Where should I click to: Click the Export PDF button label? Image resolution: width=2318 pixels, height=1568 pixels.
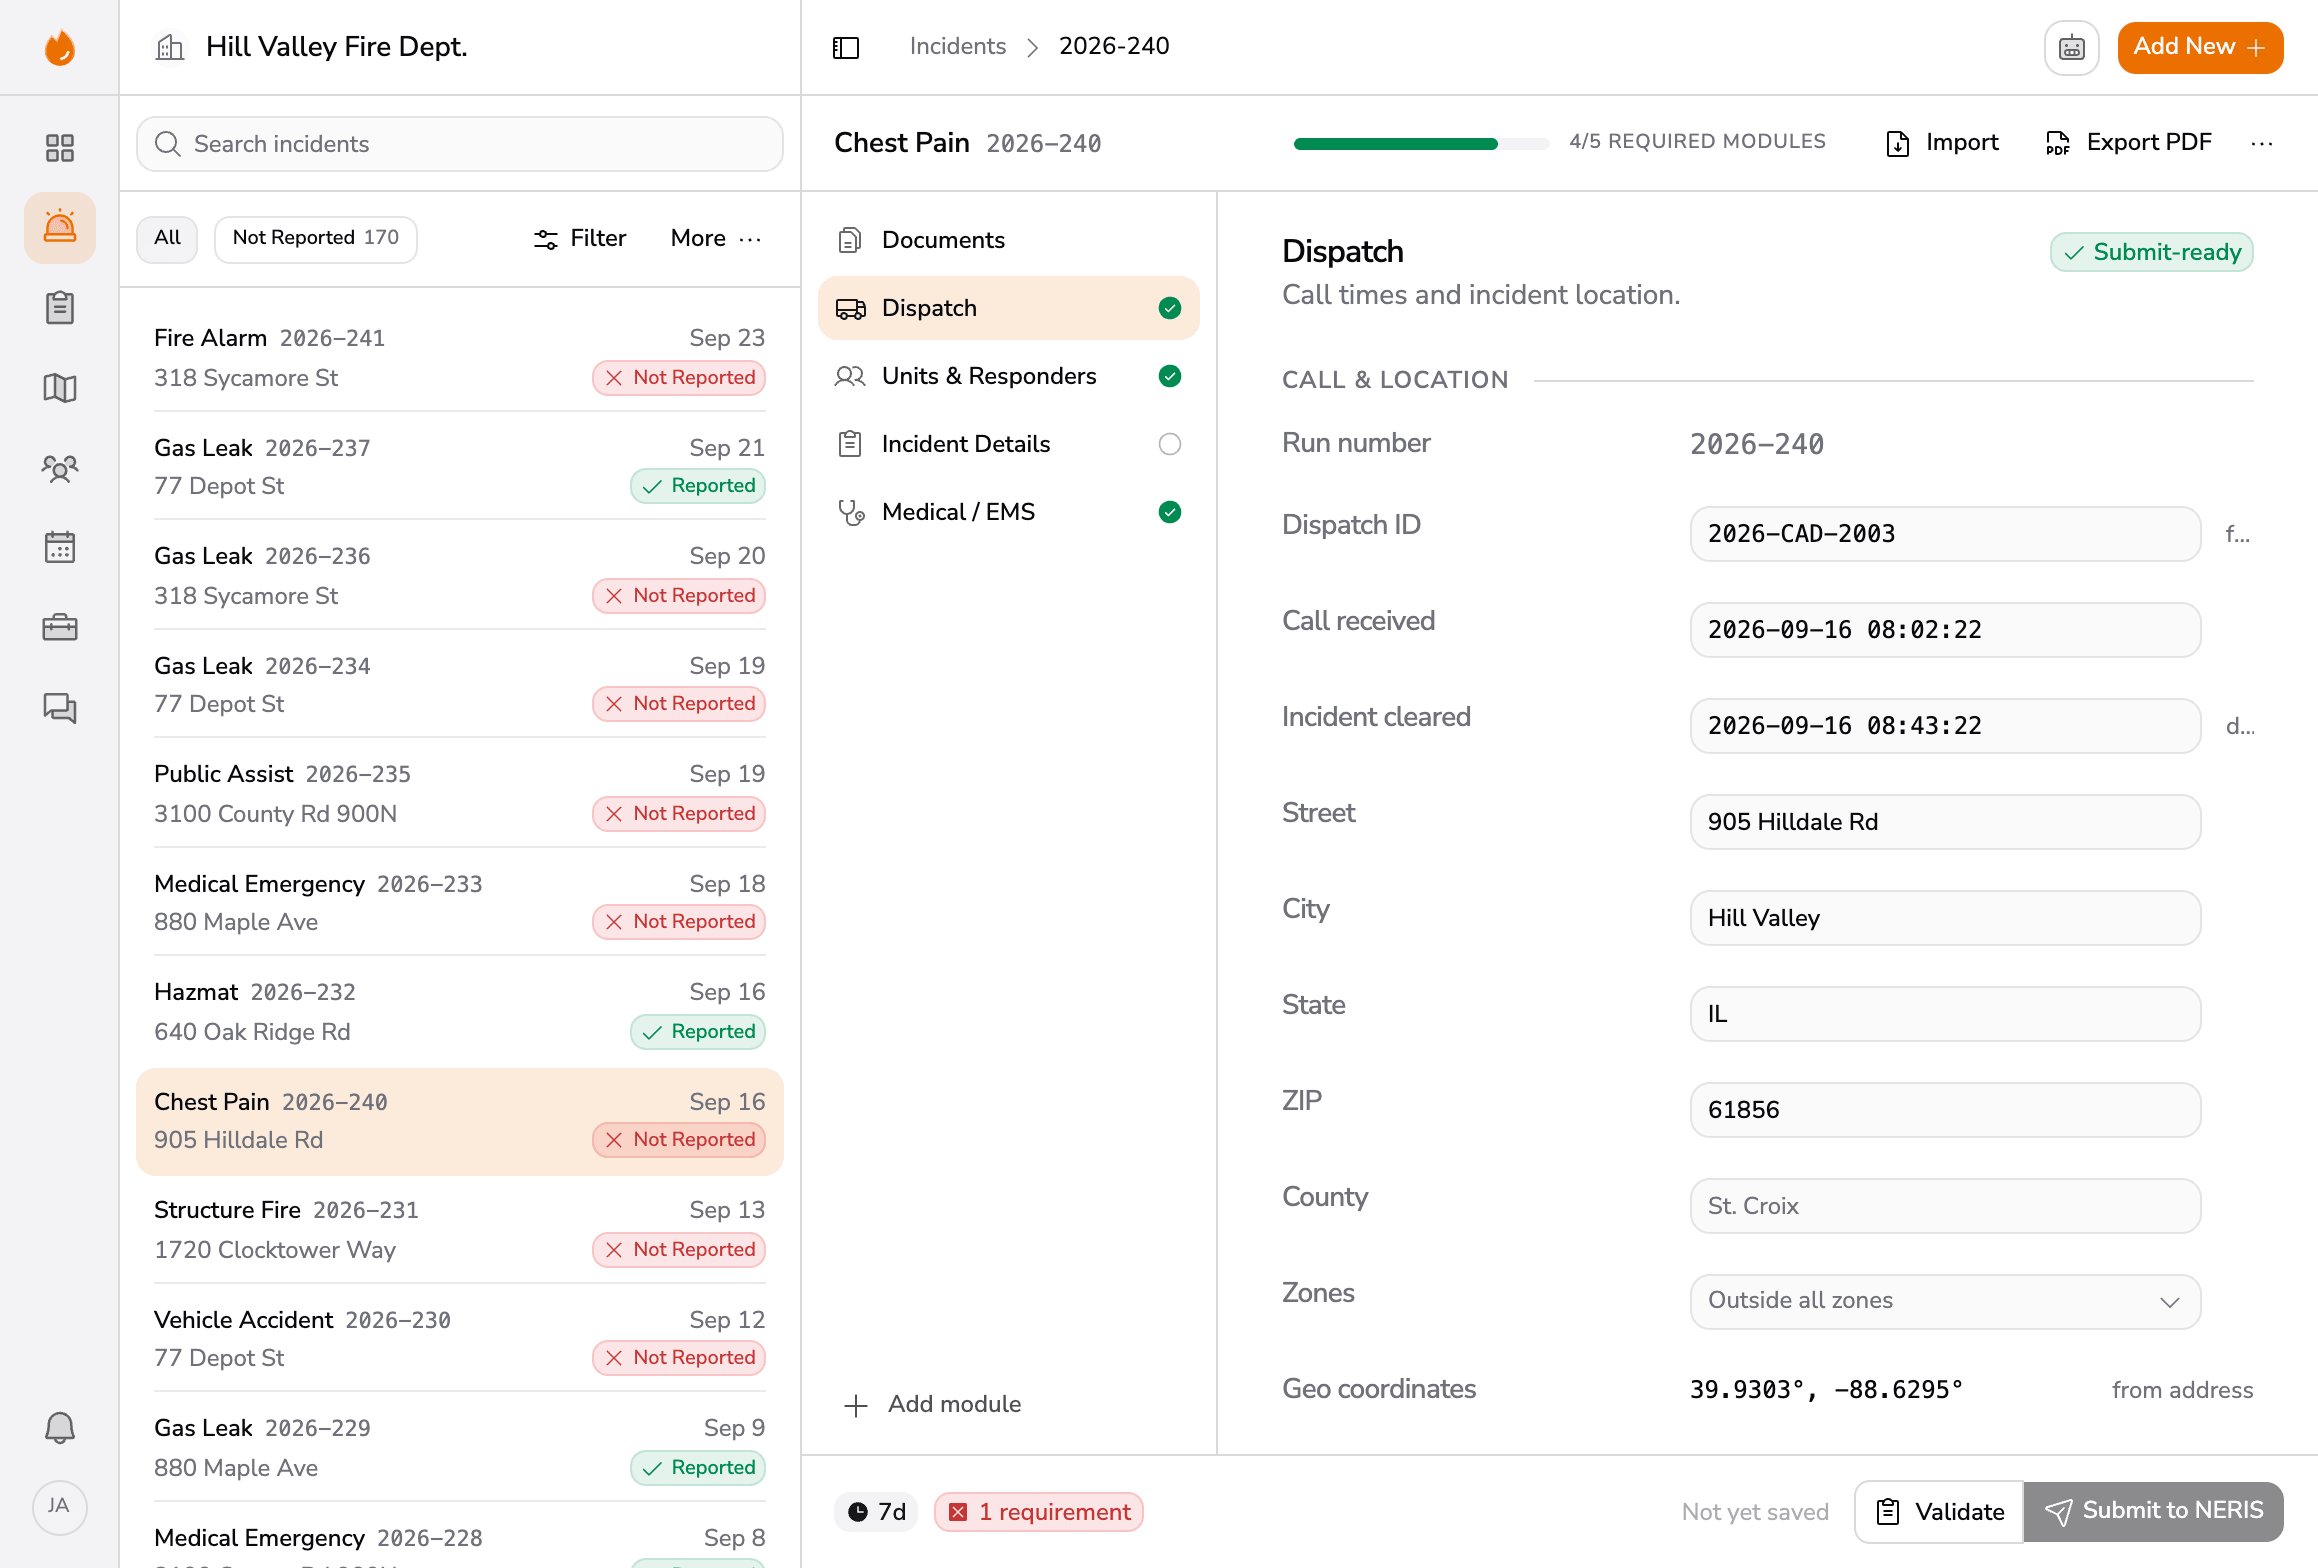(2149, 143)
